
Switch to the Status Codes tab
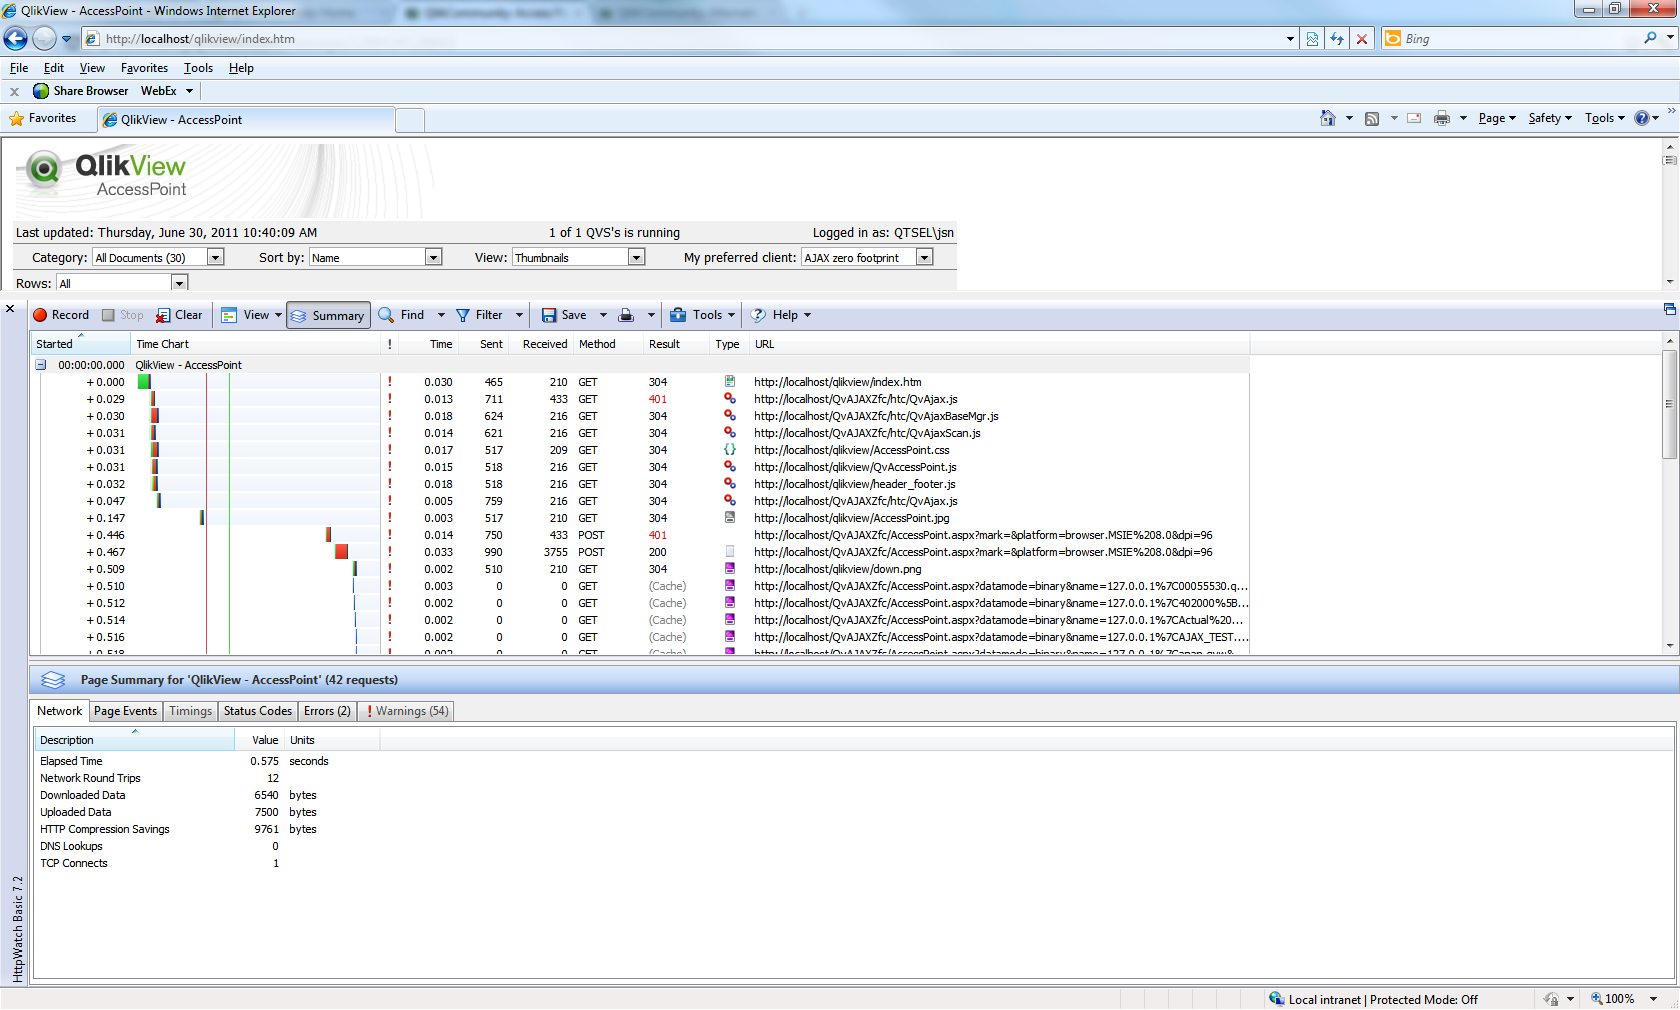point(258,711)
